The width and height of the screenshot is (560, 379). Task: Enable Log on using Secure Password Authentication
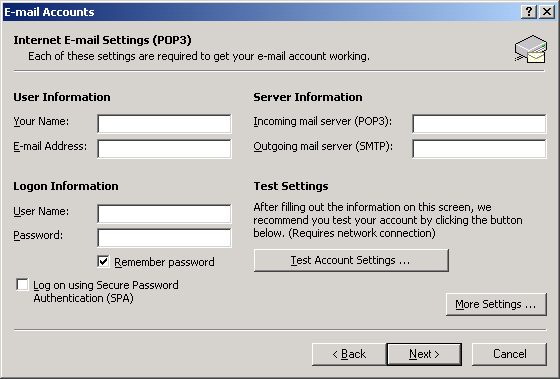click(22, 285)
